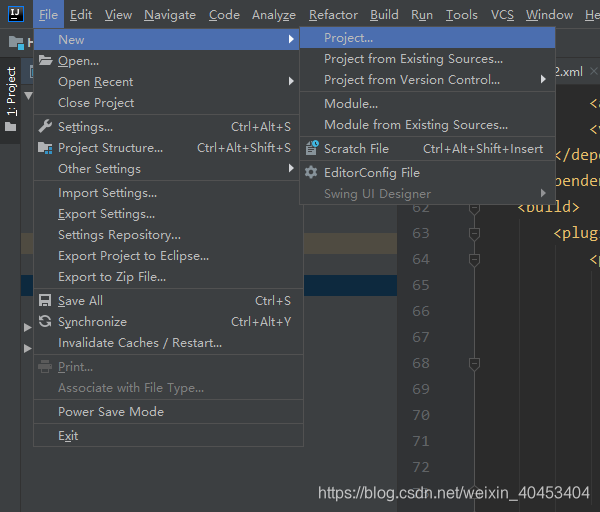600x512 pixels.
Task: Expand Project from Version Control submenu arrow
Action: [543, 79]
